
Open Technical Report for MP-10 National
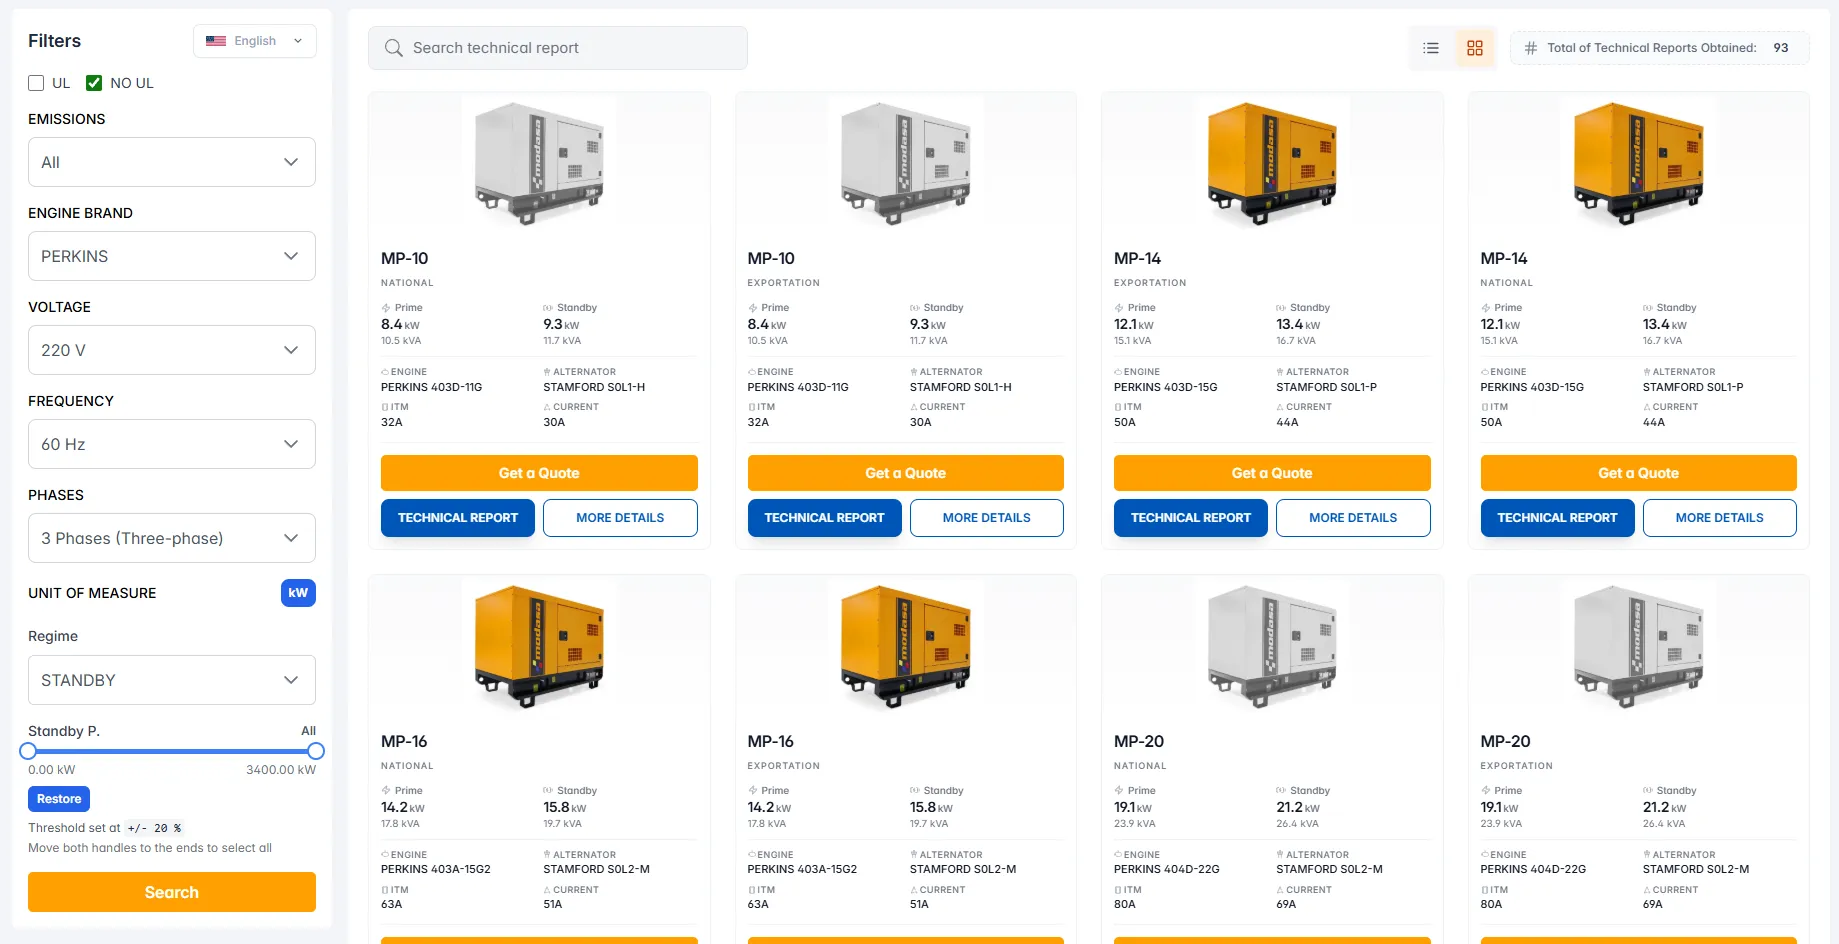pos(458,518)
